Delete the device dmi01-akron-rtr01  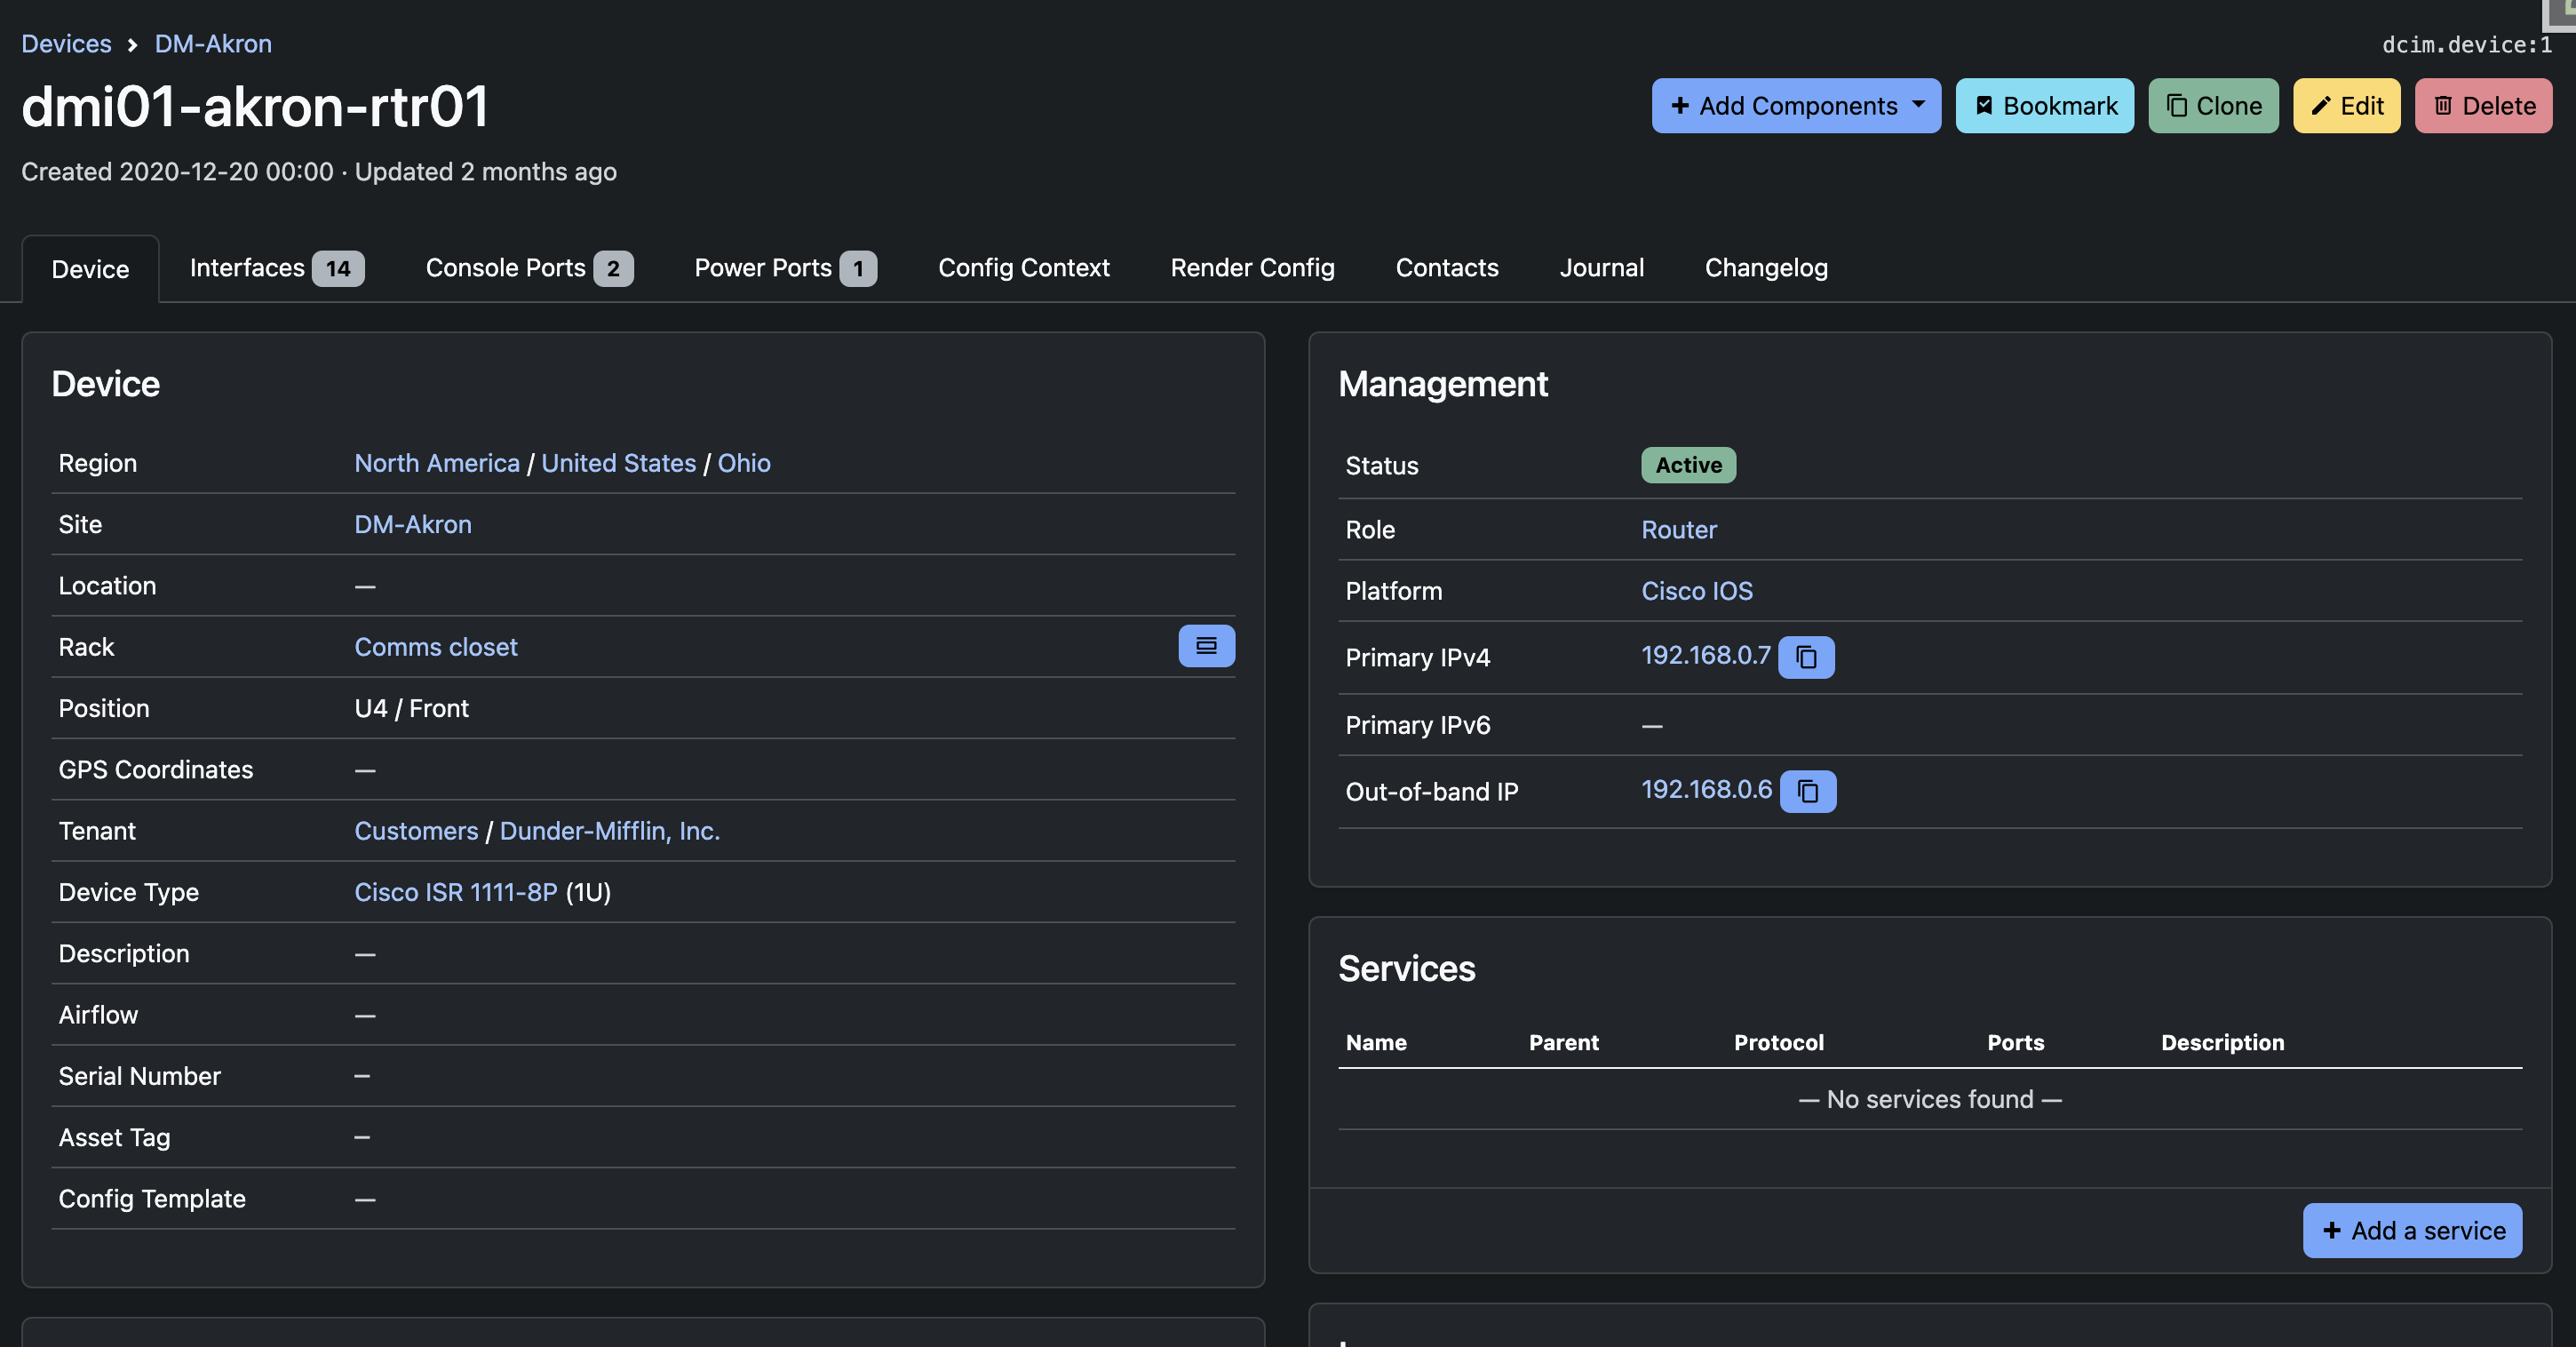coord(2484,106)
